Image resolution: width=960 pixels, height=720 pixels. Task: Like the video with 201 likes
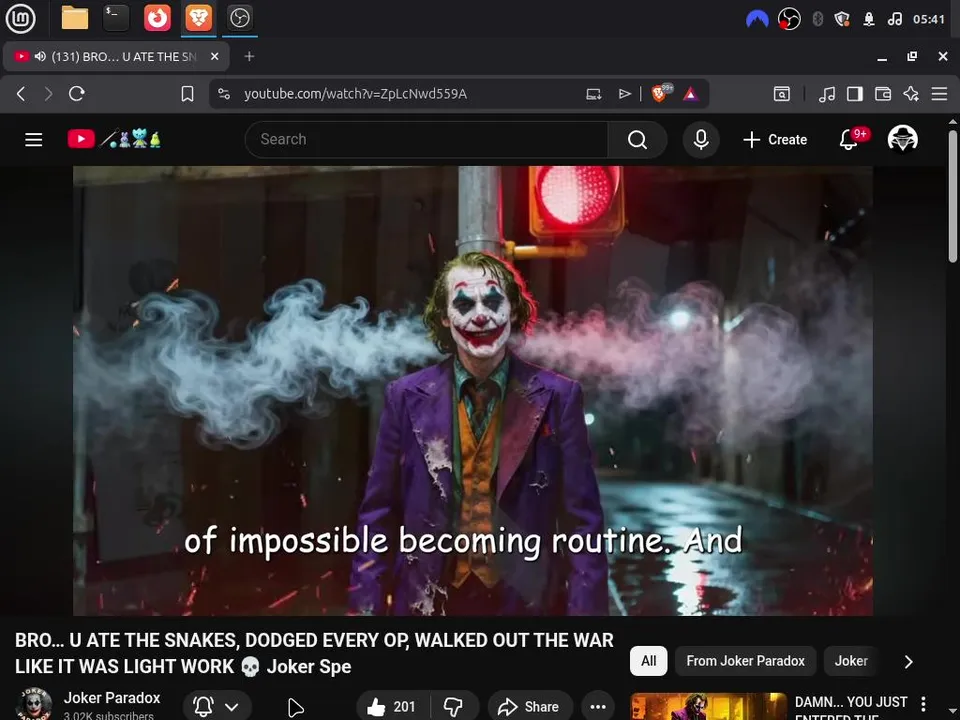(x=392, y=707)
